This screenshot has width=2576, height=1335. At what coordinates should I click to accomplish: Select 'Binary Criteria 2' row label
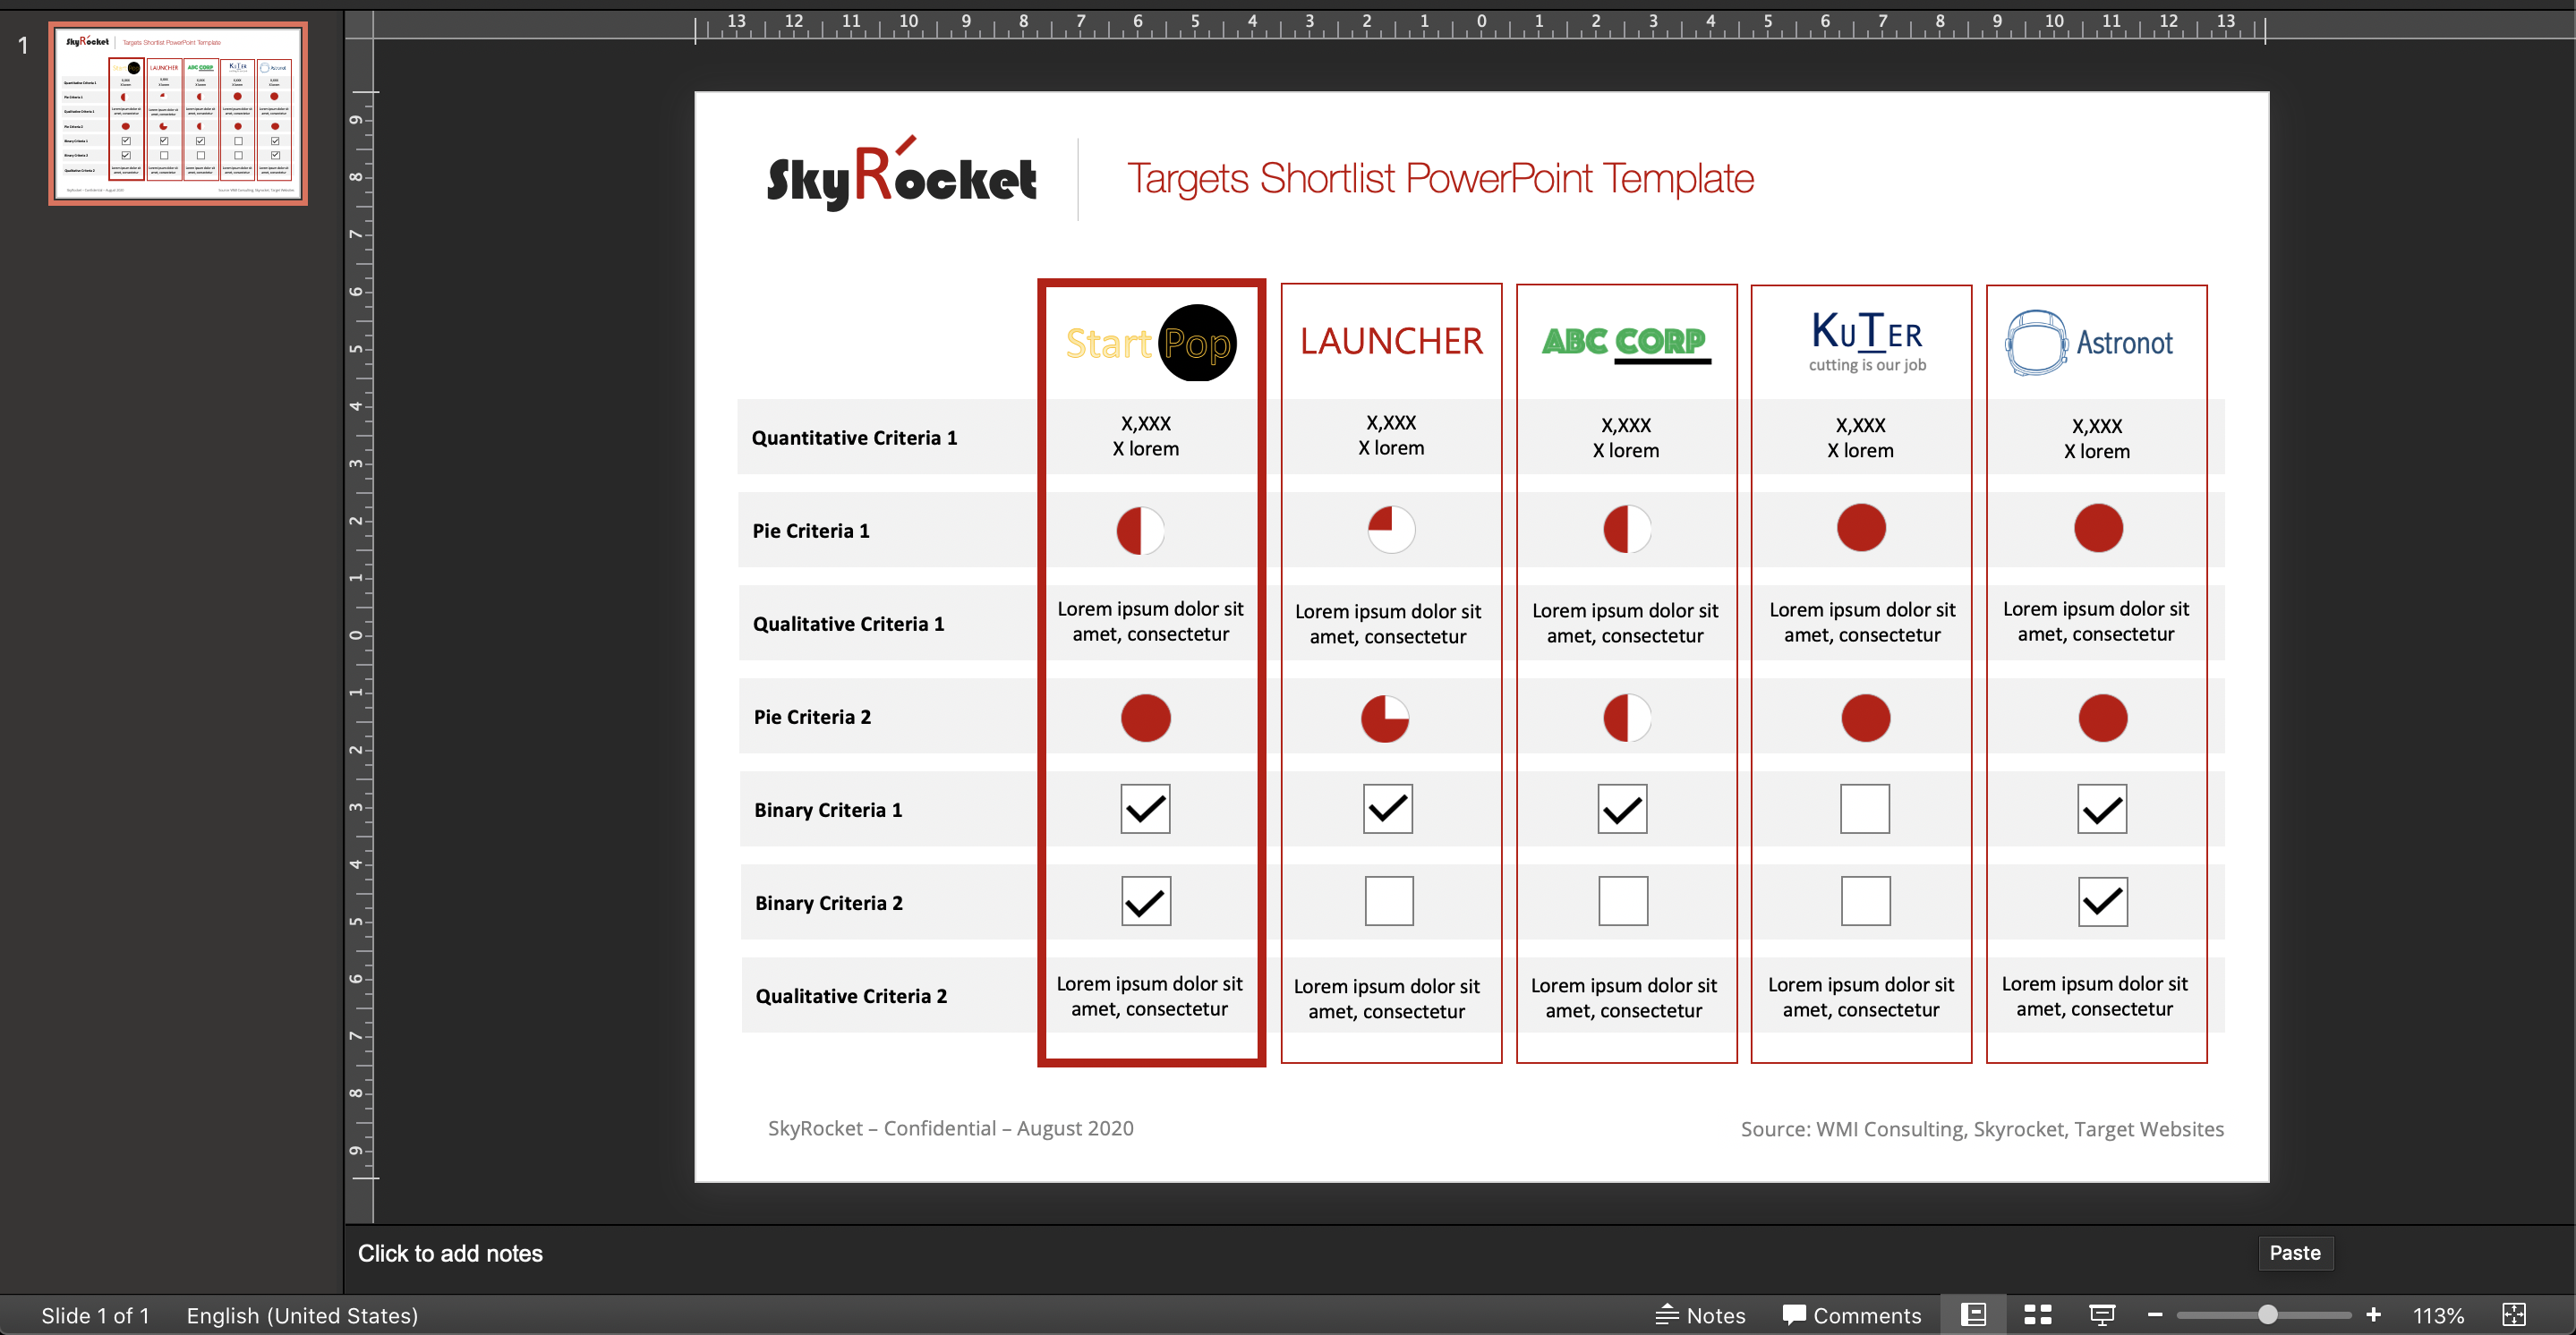829,903
